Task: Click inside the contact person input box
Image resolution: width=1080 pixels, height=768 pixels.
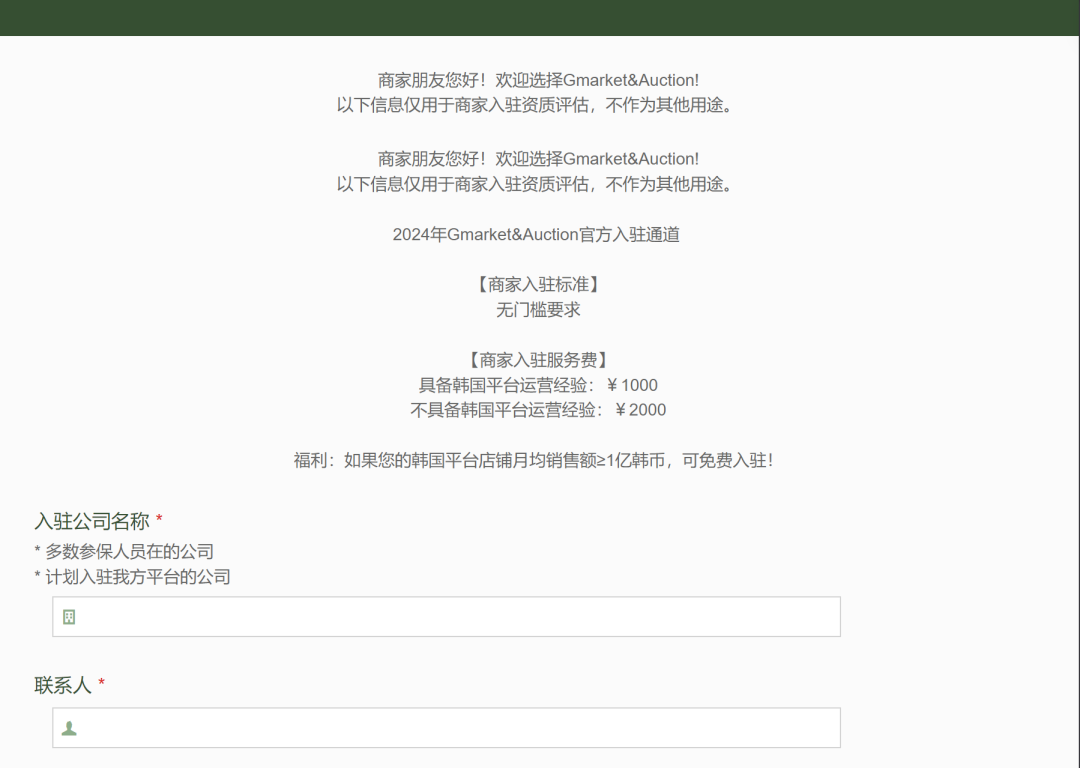Action: pos(447,728)
